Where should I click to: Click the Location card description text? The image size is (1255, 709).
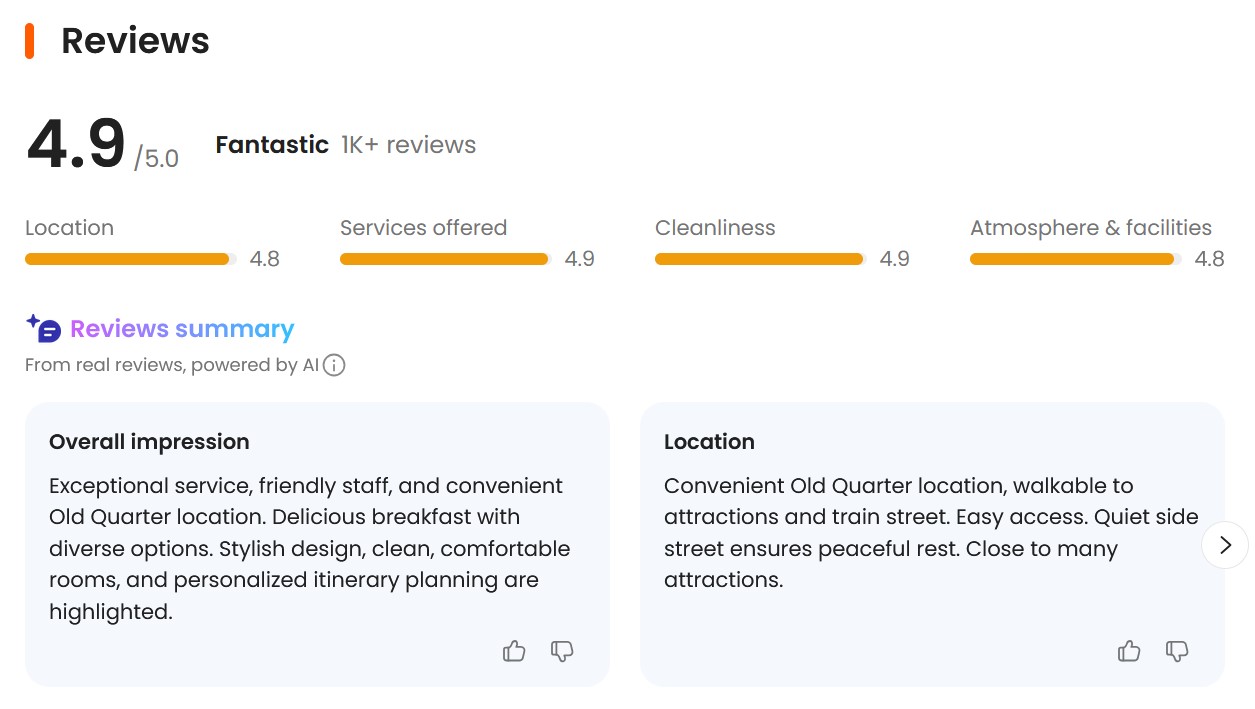pos(917,532)
